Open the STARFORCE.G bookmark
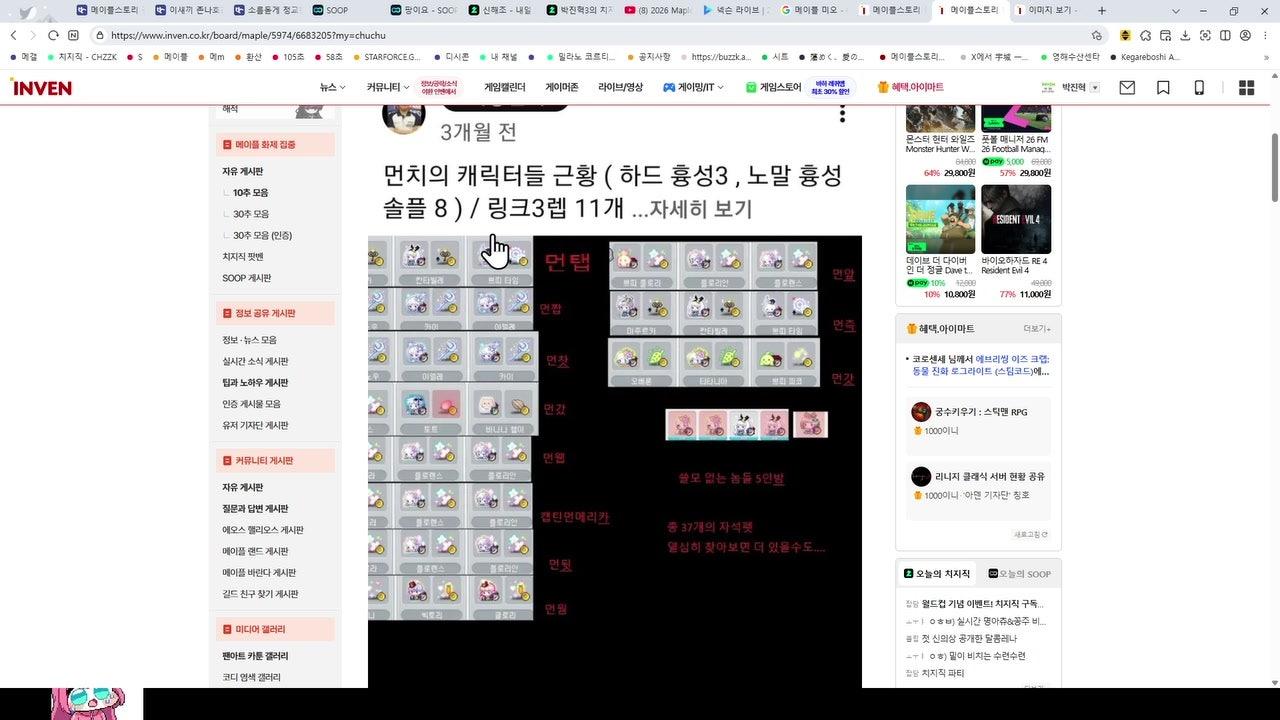Screen dimensions: 1280x720 [386, 57]
